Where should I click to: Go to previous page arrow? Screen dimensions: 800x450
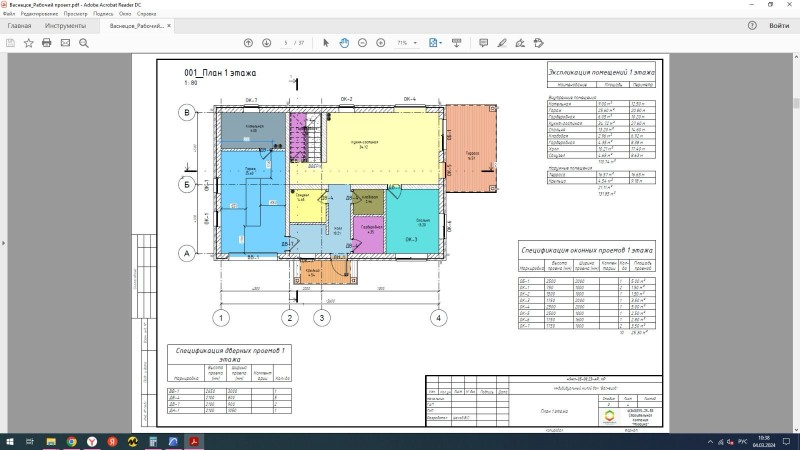click(249, 43)
